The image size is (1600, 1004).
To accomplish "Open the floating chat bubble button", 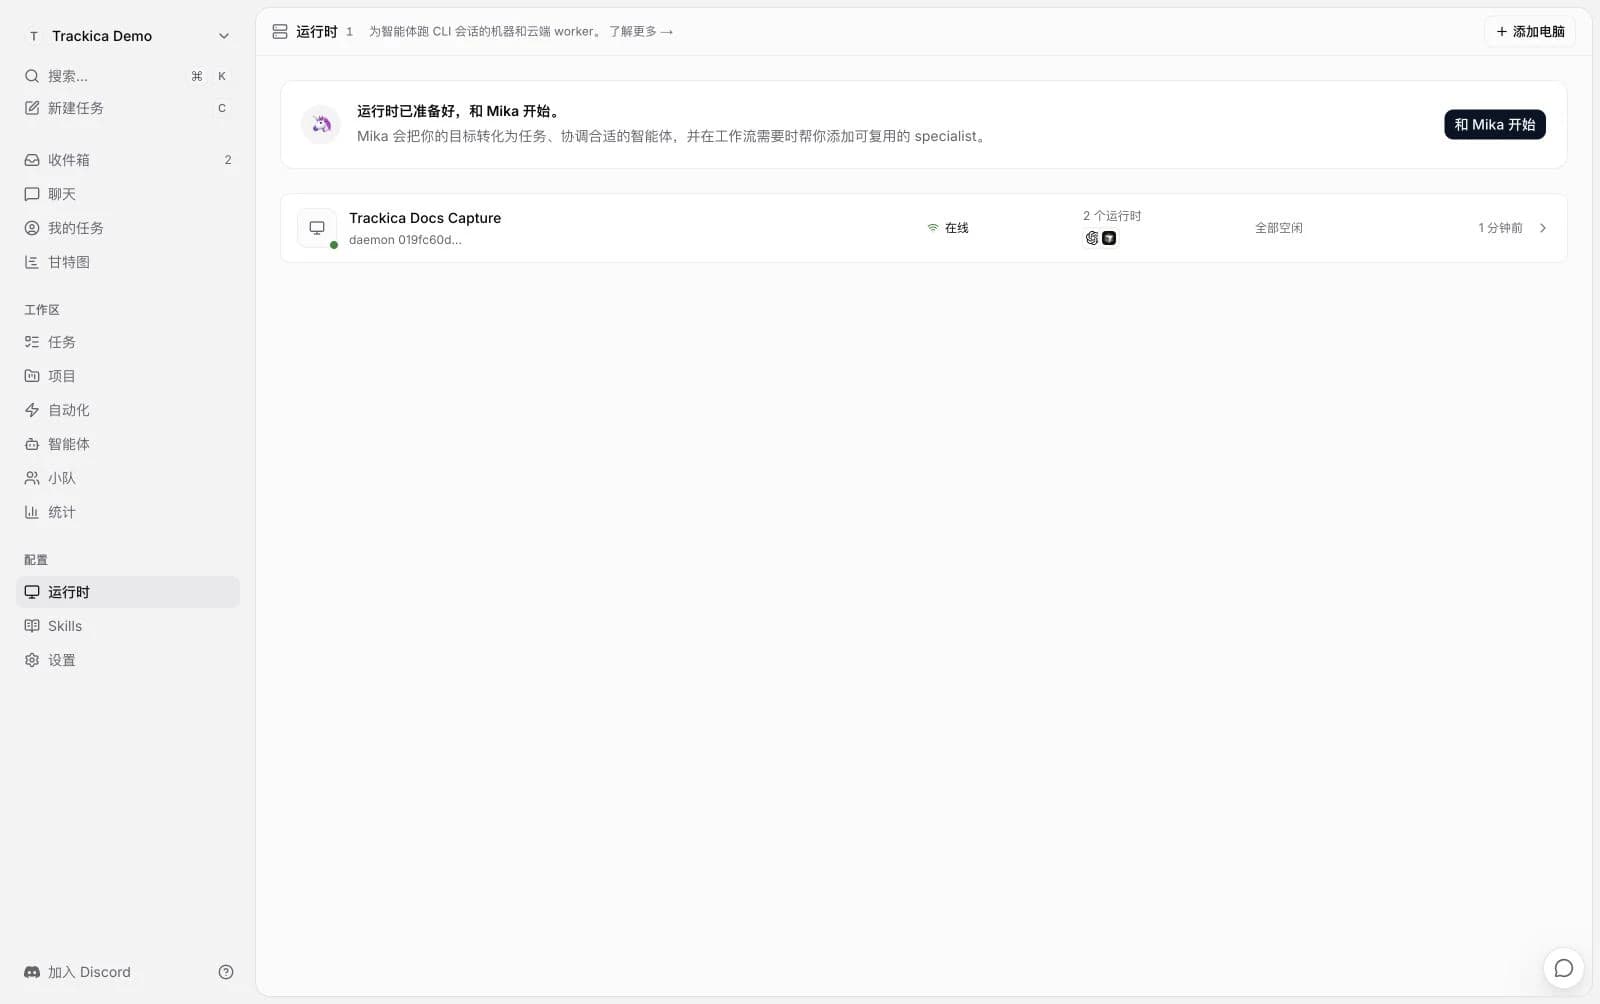I will [x=1563, y=968].
